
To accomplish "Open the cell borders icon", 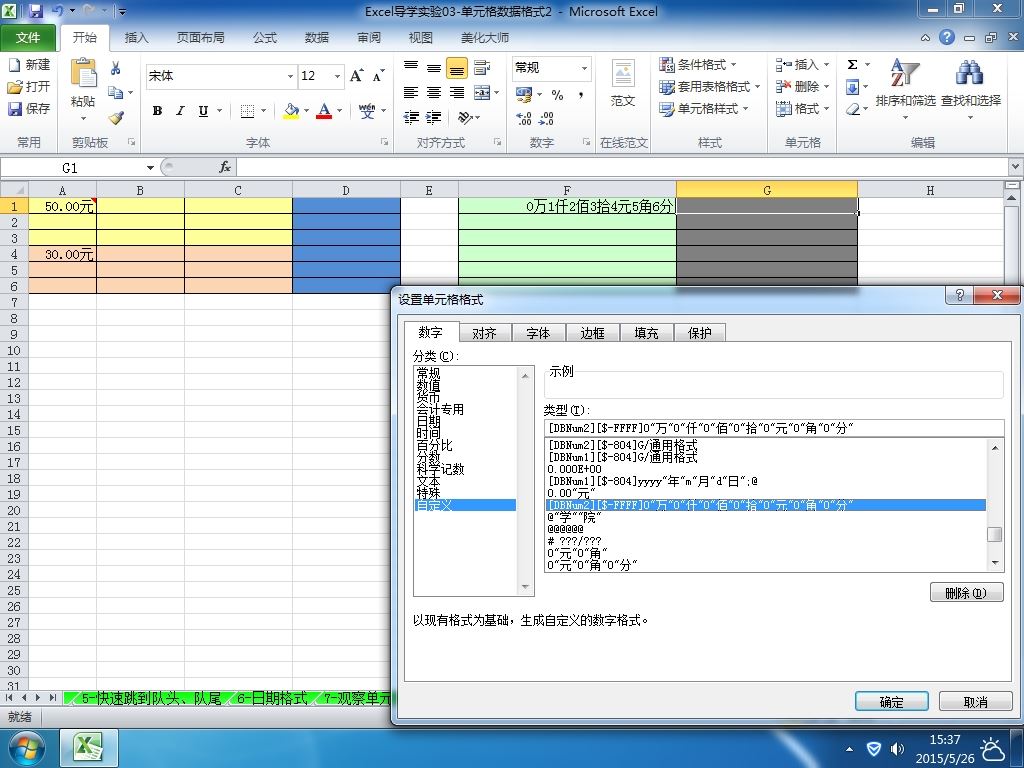I will [x=248, y=111].
